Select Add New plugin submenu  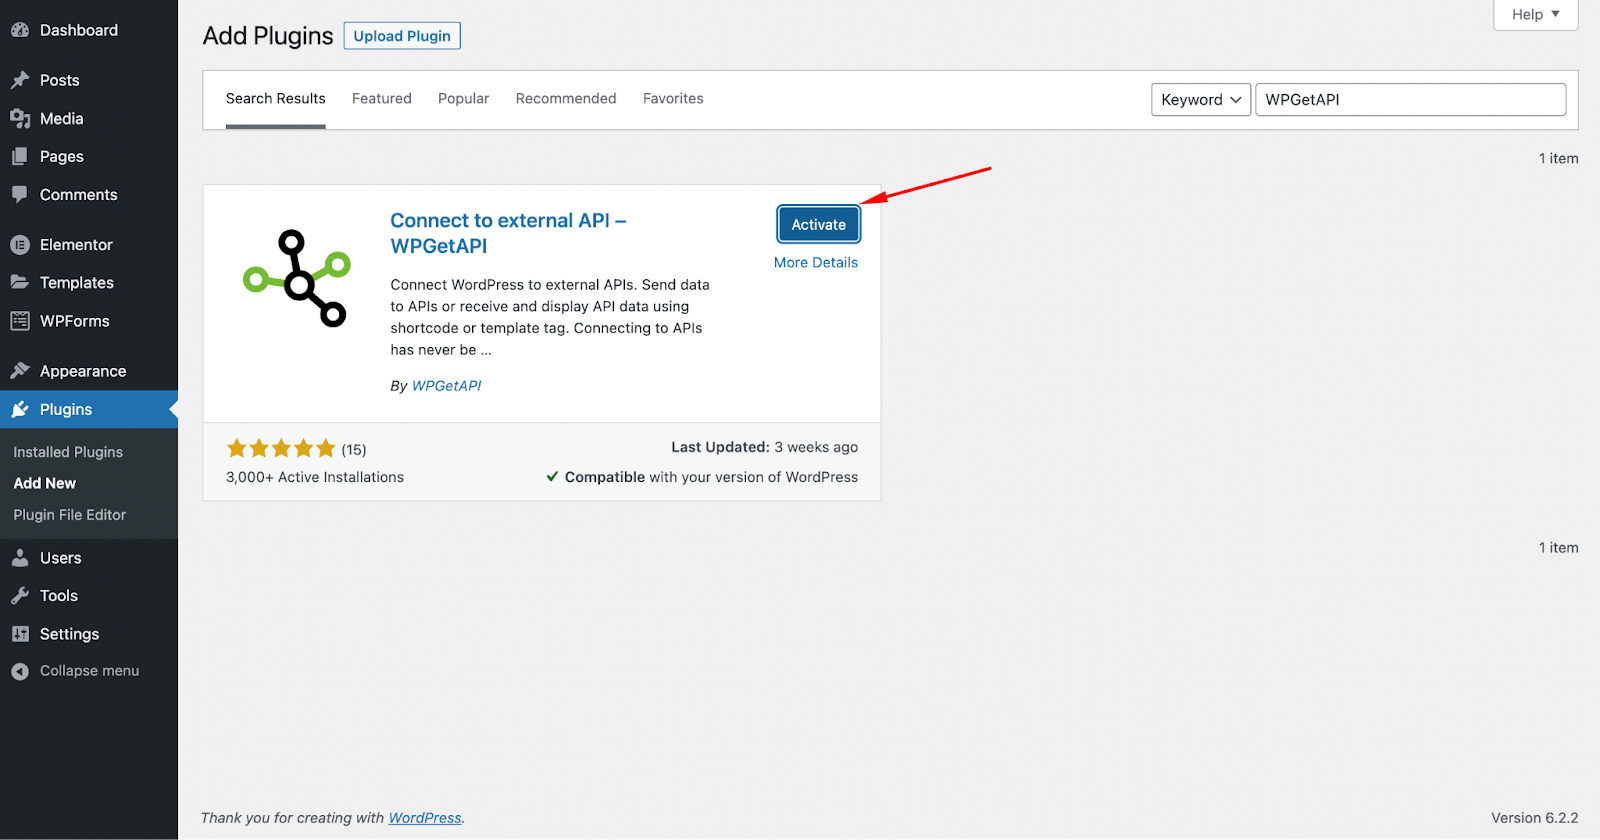45,483
